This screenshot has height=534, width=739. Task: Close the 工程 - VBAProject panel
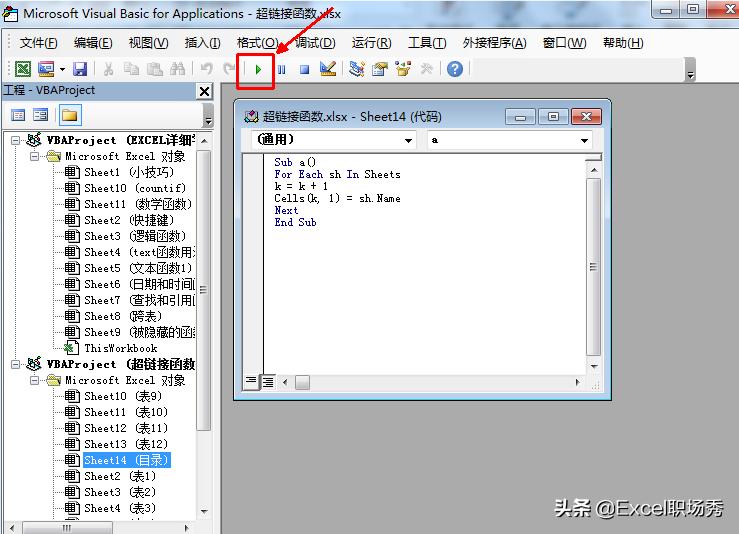pos(205,91)
